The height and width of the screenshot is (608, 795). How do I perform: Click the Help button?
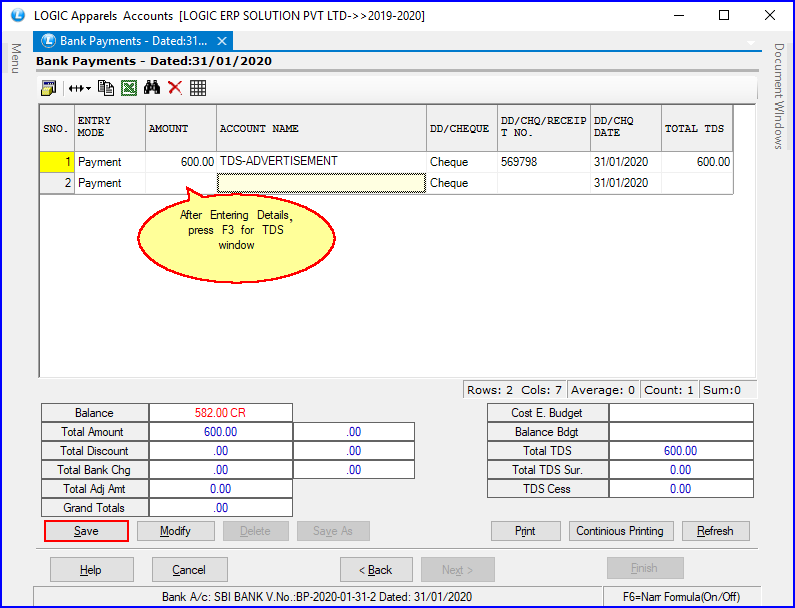pyautogui.click(x=91, y=569)
